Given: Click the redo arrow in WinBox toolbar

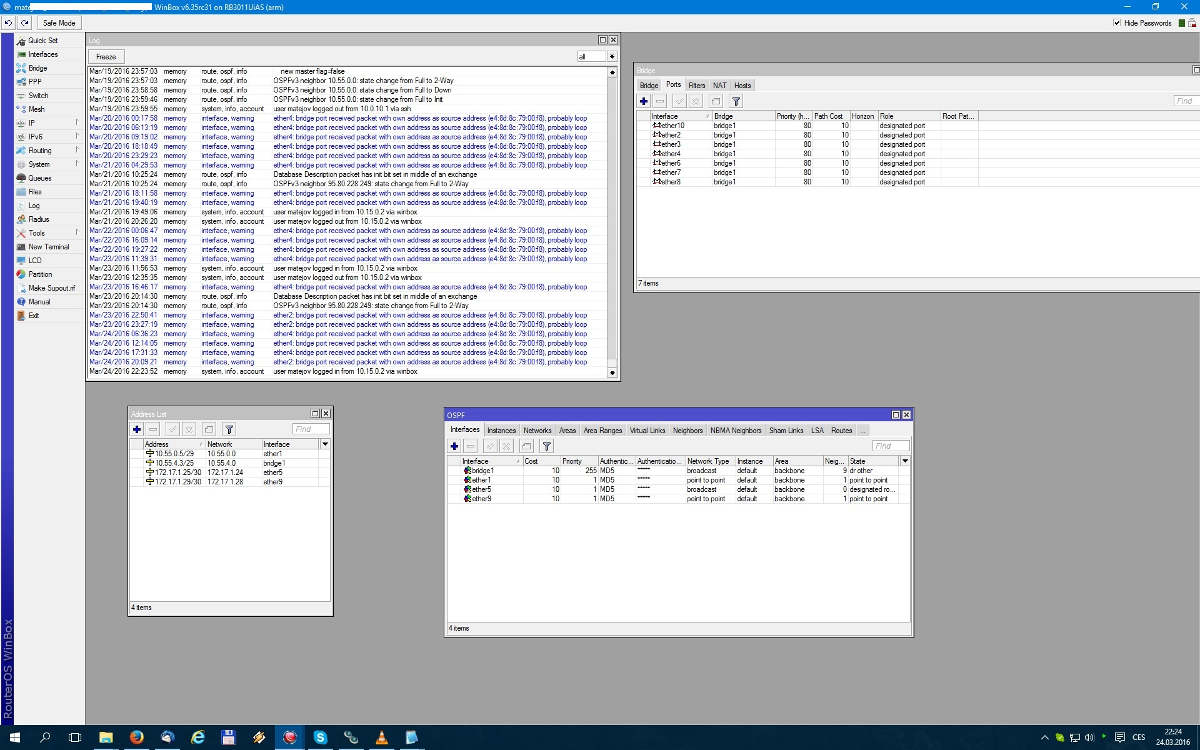Looking at the screenshot, I should [x=25, y=22].
